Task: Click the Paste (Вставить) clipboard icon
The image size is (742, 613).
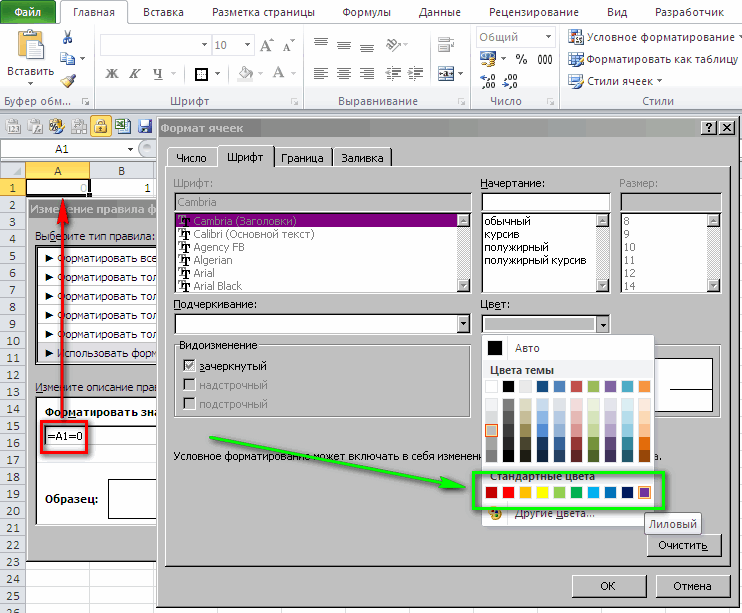Action: (30, 45)
